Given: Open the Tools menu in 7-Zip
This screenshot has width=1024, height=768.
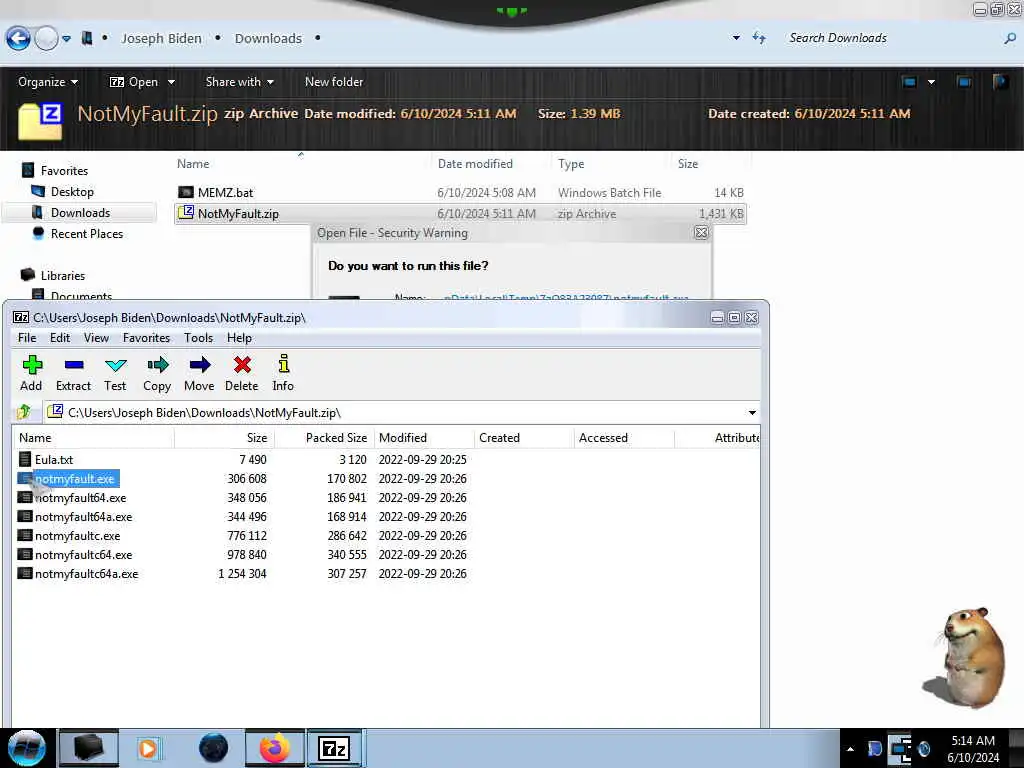Looking at the screenshot, I should (x=198, y=338).
